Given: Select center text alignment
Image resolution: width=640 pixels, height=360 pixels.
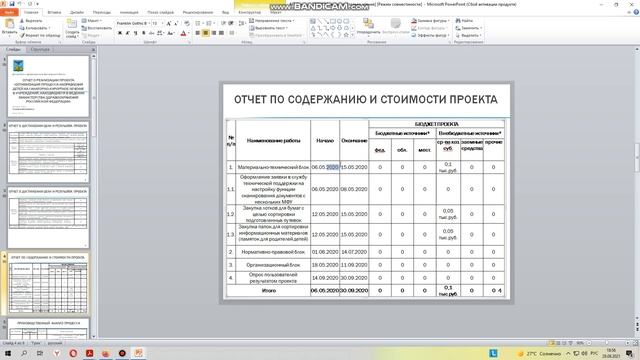Looking at the screenshot, I should pos(206,33).
